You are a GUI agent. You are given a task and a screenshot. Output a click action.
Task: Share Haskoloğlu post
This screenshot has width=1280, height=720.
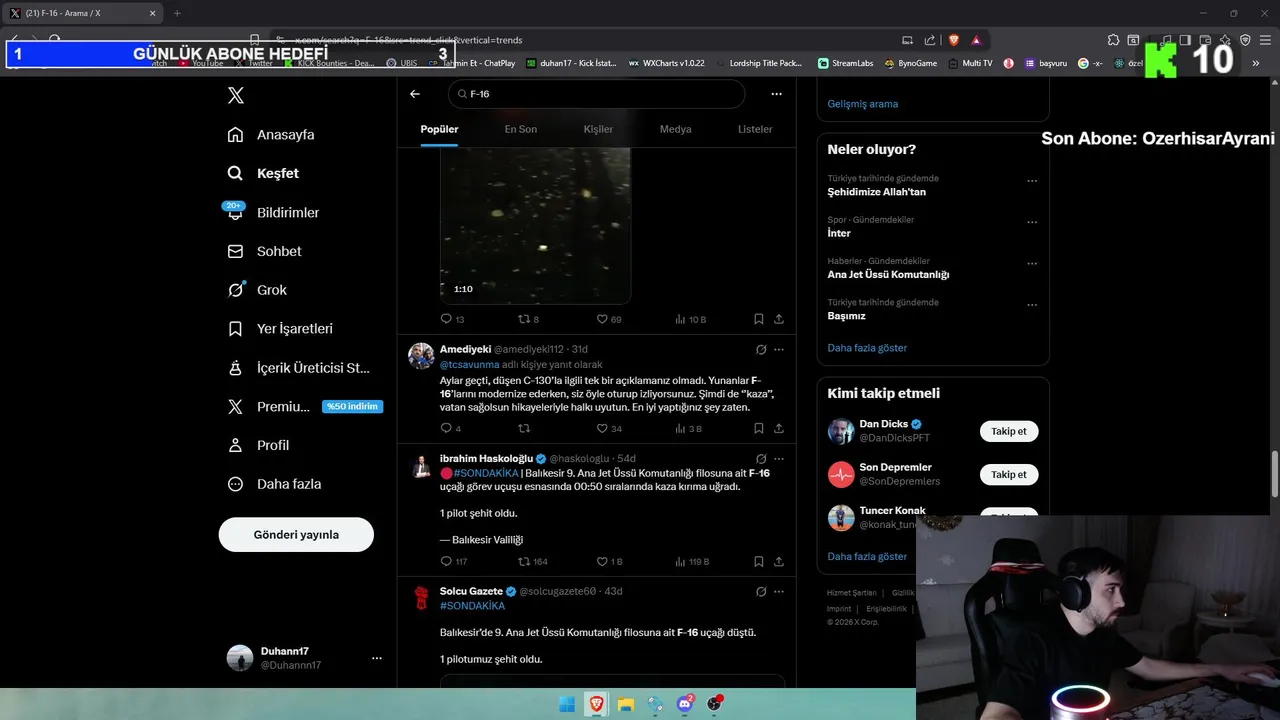click(779, 561)
